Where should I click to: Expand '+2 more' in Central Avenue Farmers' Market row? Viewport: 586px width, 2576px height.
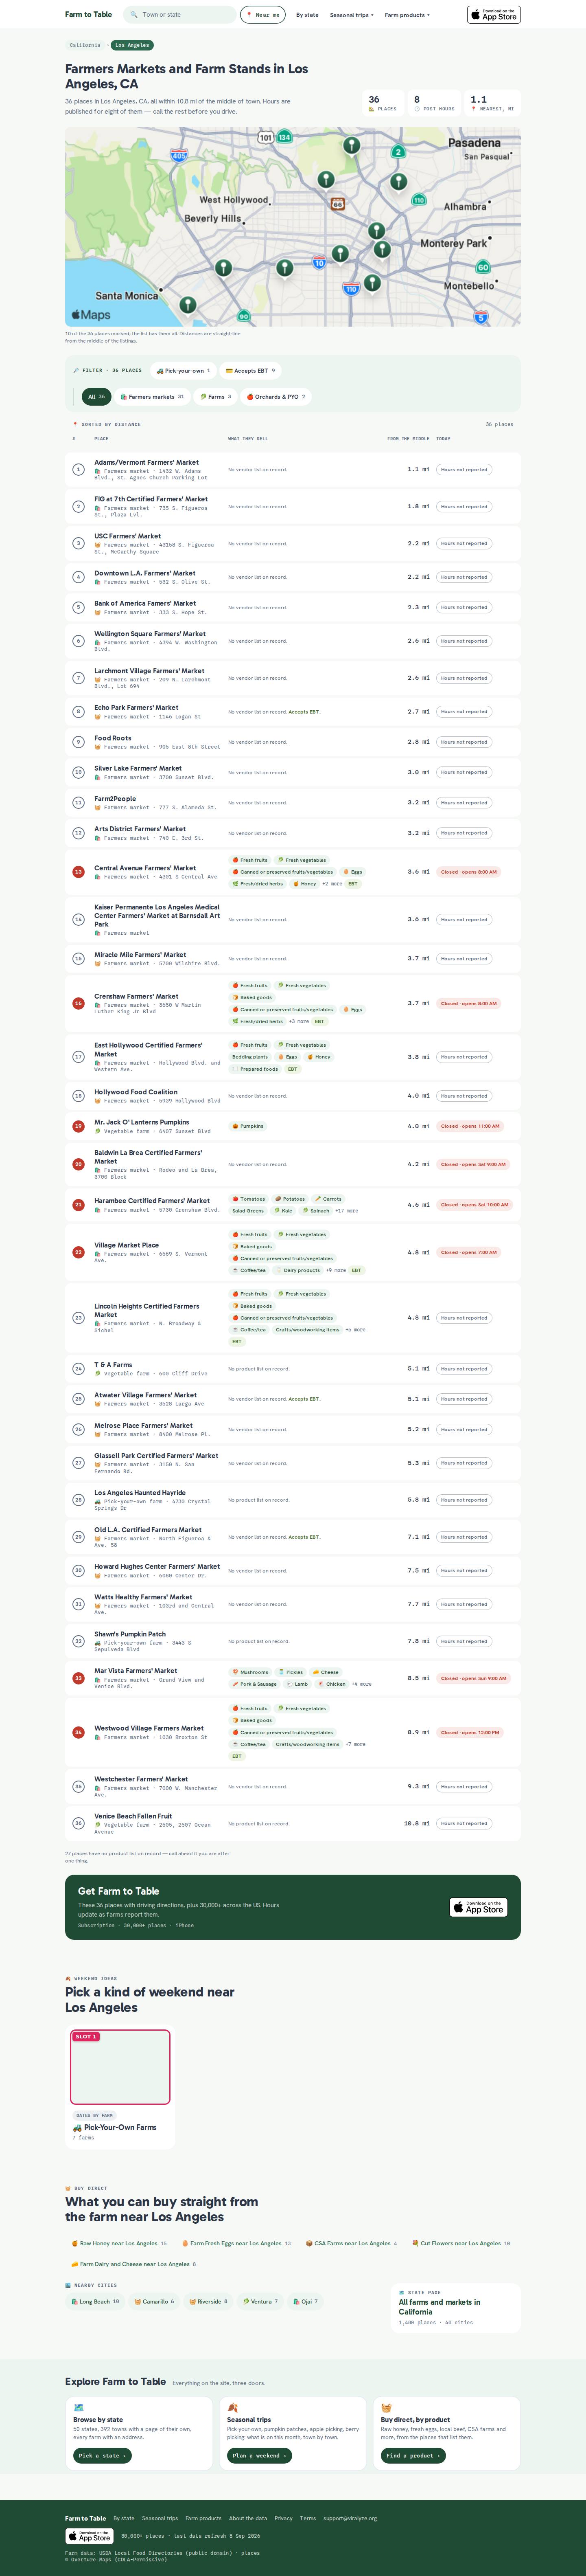(332, 884)
